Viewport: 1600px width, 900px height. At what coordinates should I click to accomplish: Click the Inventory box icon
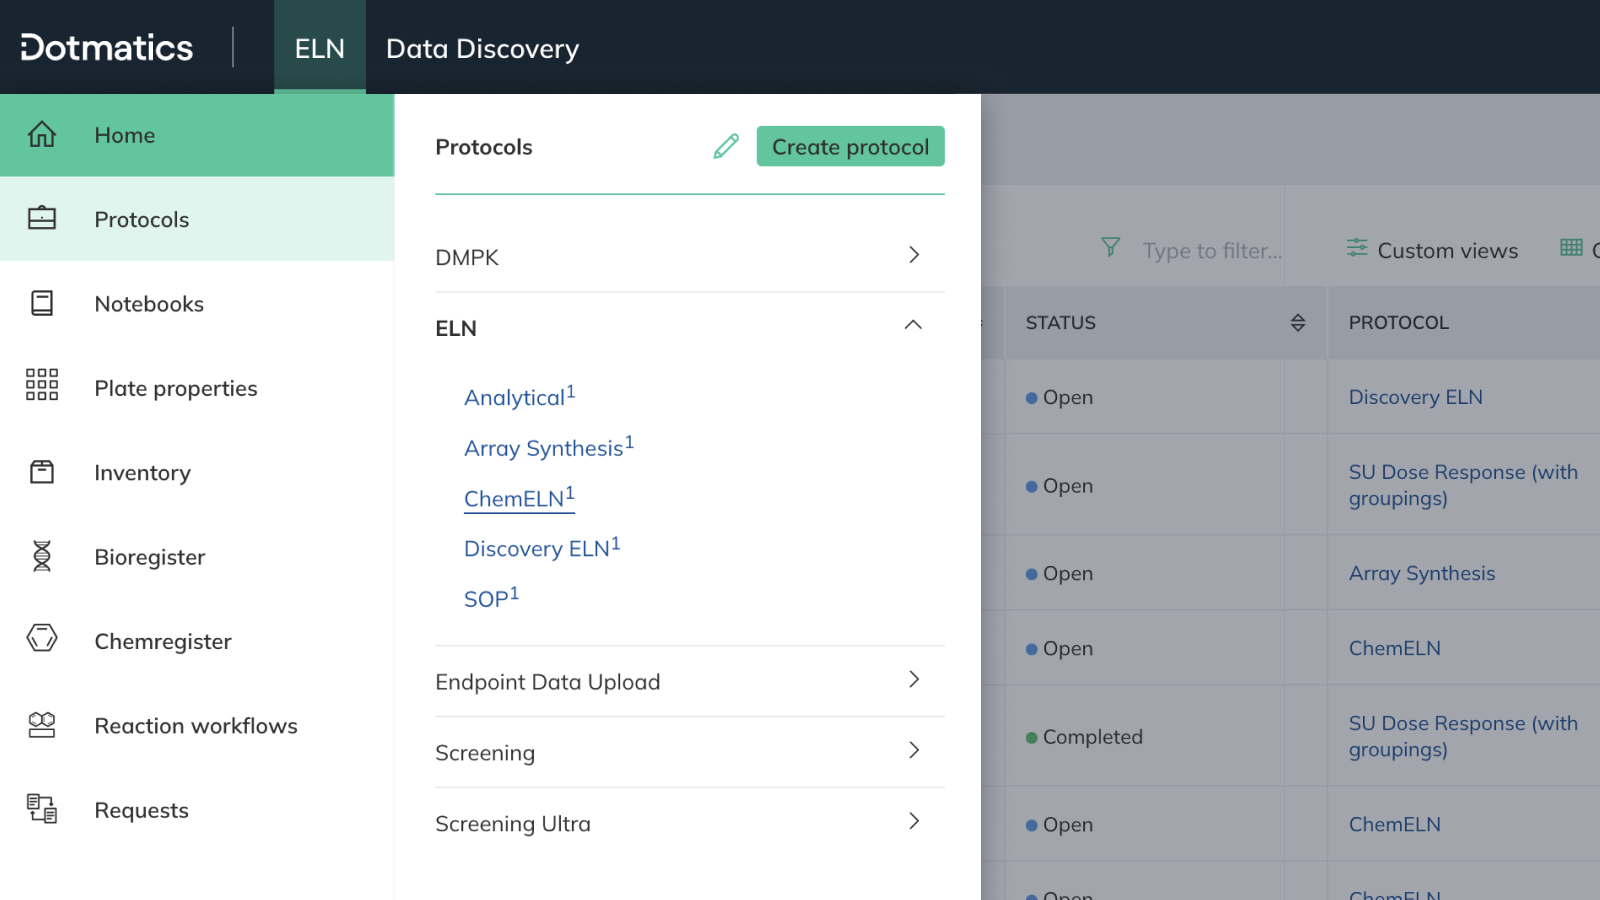point(42,472)
